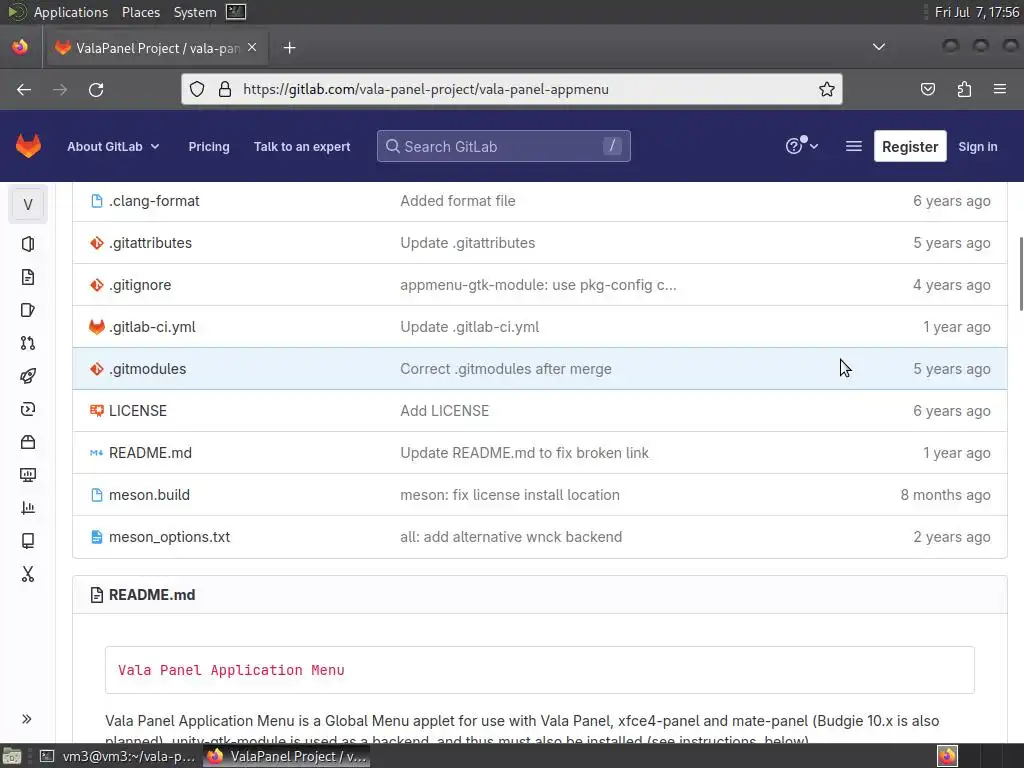1024x768 pixels.
Task: Open Places menu in top panel
Action: pos(141,12)
